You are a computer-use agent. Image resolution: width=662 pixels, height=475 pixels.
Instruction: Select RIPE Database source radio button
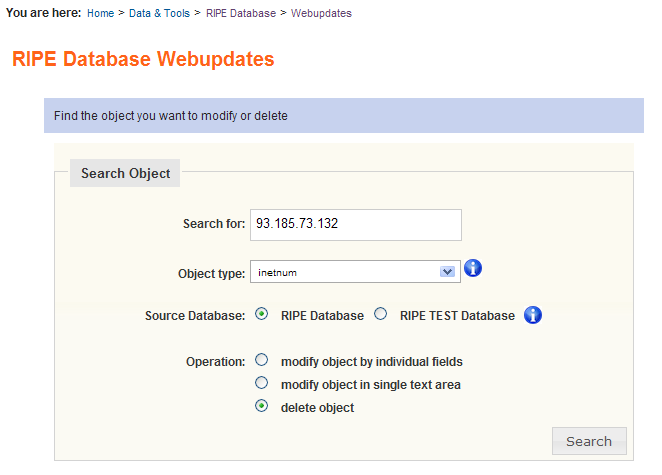click(x=262, y=314)
